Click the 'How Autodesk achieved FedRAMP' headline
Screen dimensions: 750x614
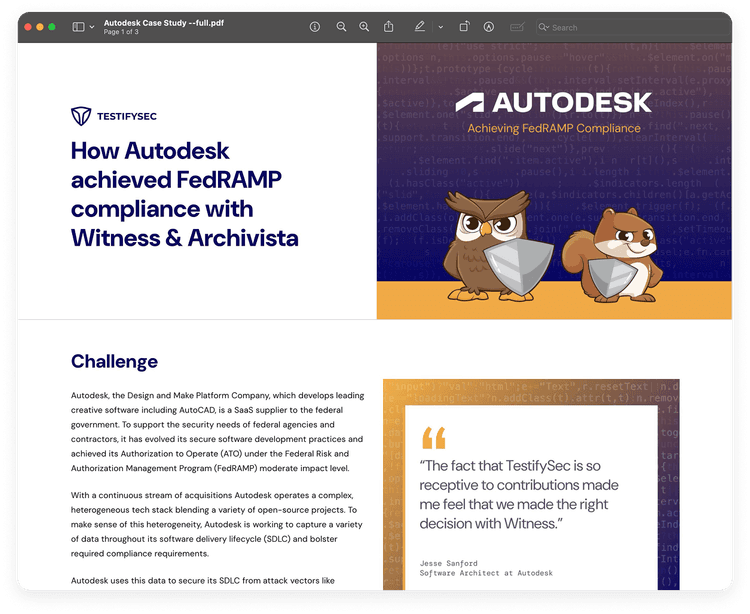[x=185, y=194]
